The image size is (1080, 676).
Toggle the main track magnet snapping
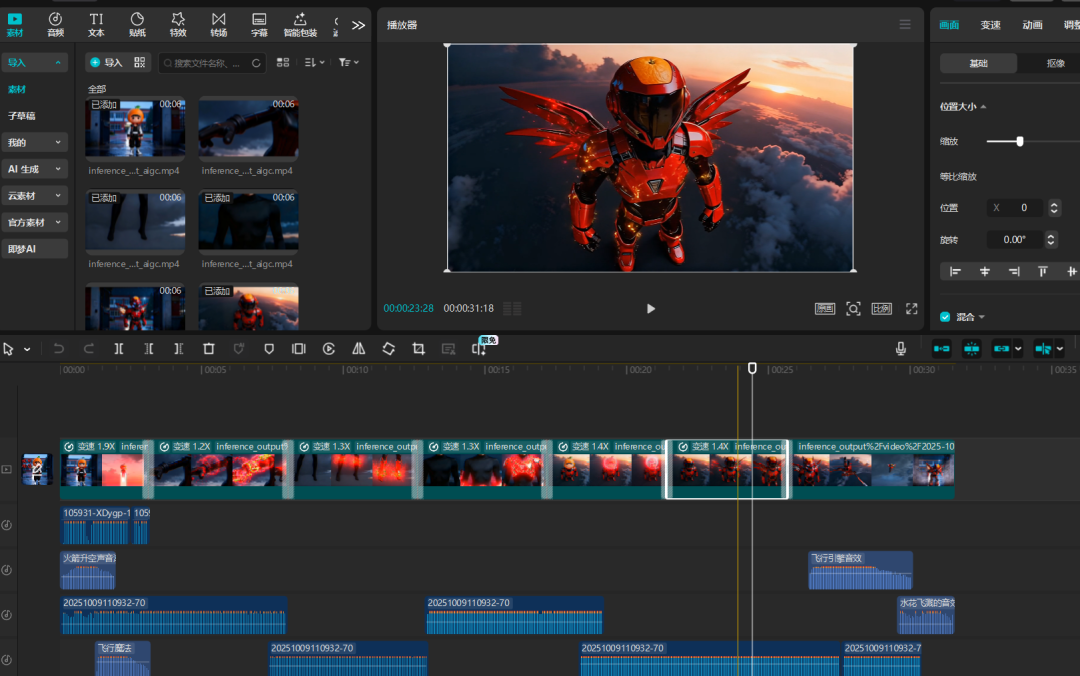tap(941, 349)
